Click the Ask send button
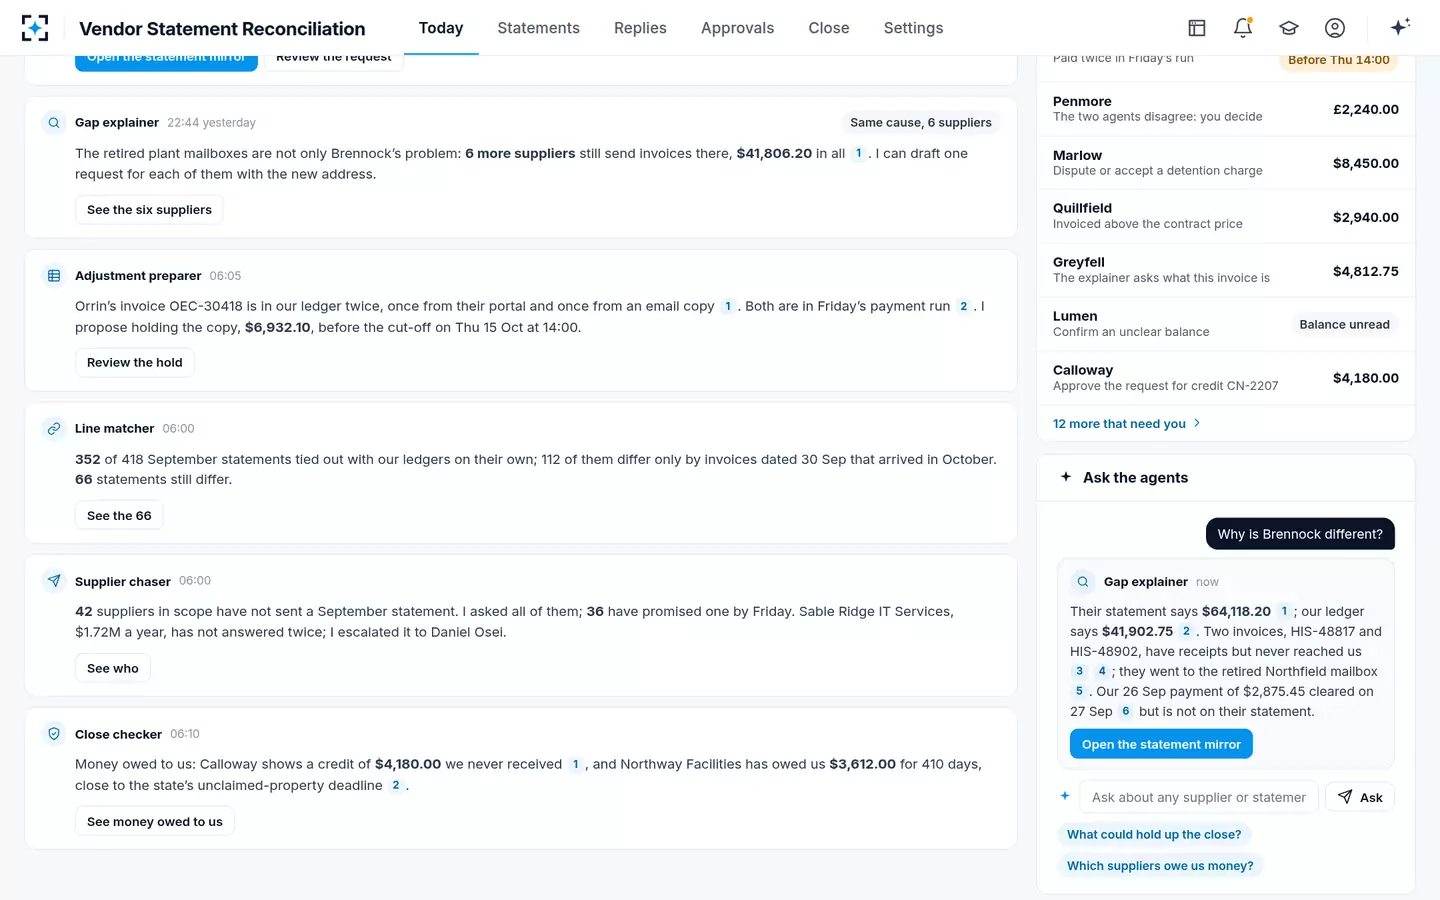Viewport: 1440px width, 900px height. coord(1360,797)
